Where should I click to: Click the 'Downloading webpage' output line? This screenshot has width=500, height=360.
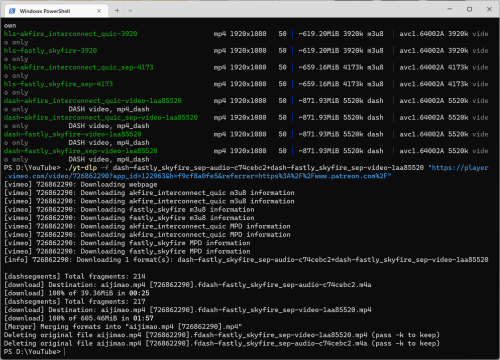81,184
